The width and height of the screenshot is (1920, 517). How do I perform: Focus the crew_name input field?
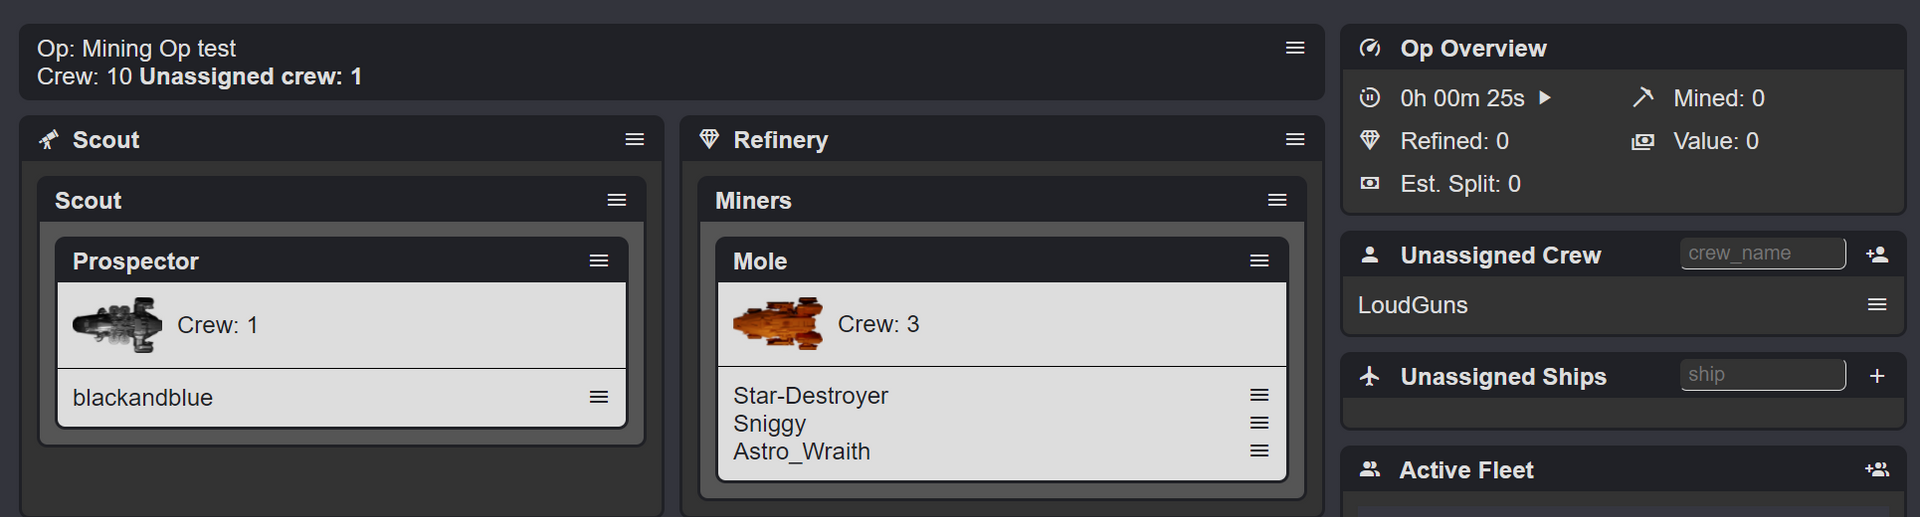click(1762, 254)
